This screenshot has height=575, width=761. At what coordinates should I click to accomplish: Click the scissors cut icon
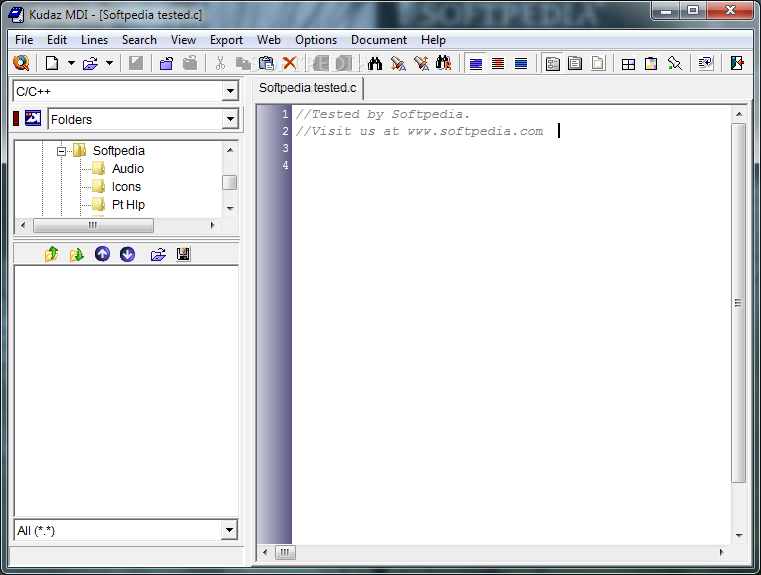click(x=220, y=63)
